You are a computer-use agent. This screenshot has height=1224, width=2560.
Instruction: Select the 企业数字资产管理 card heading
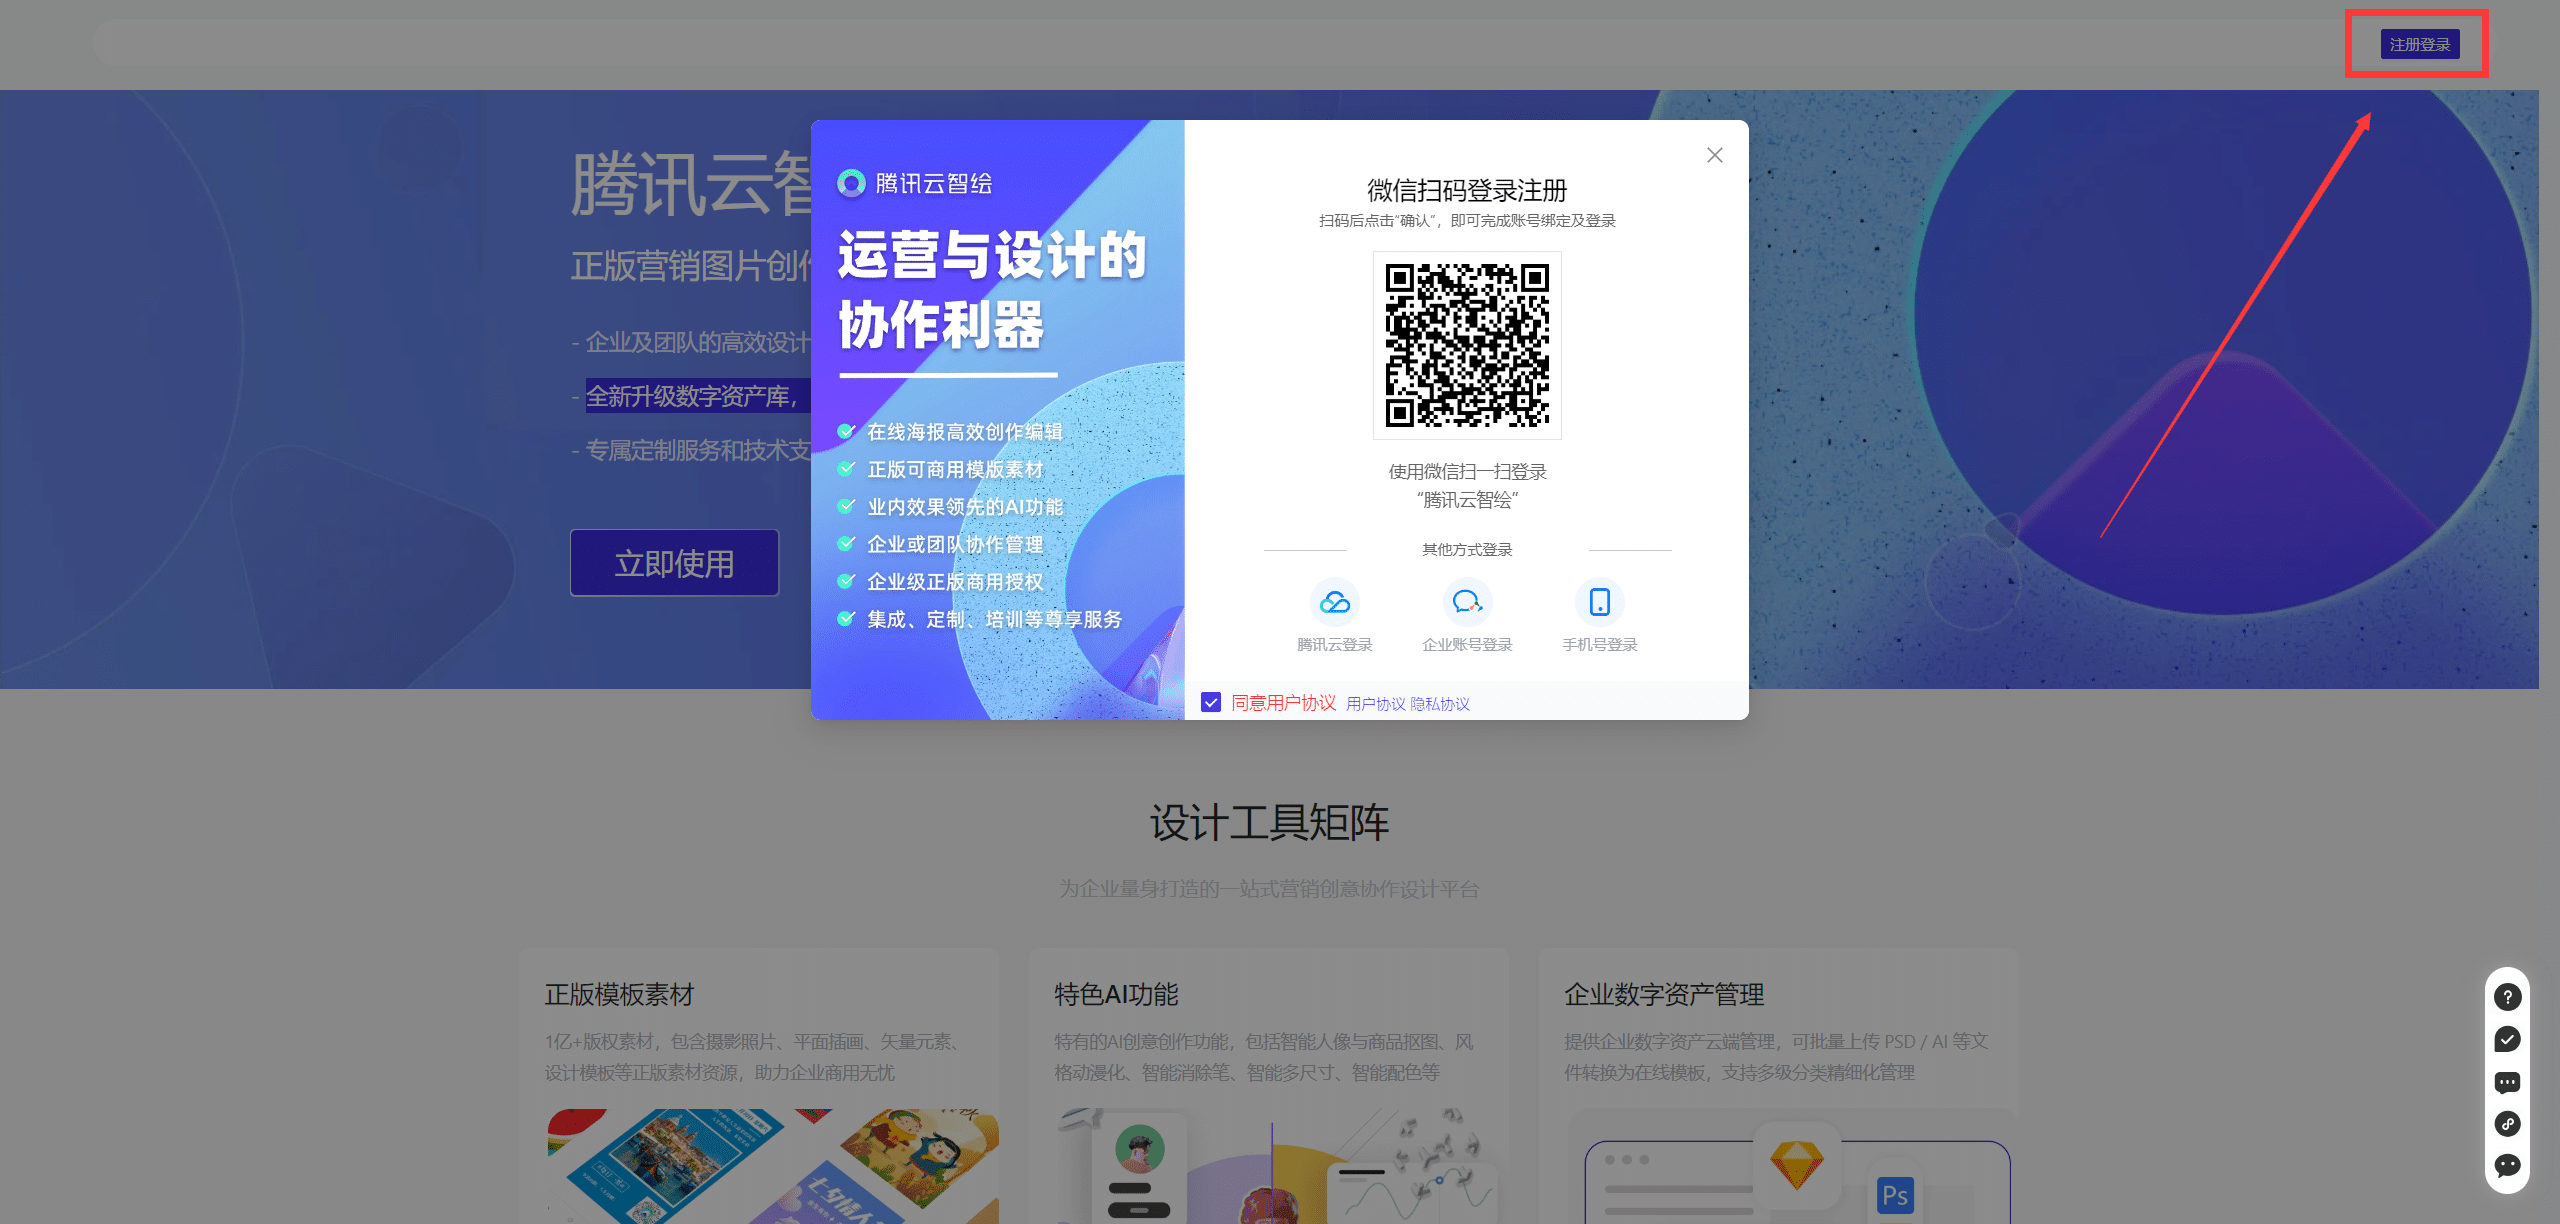coord(1664,994)
